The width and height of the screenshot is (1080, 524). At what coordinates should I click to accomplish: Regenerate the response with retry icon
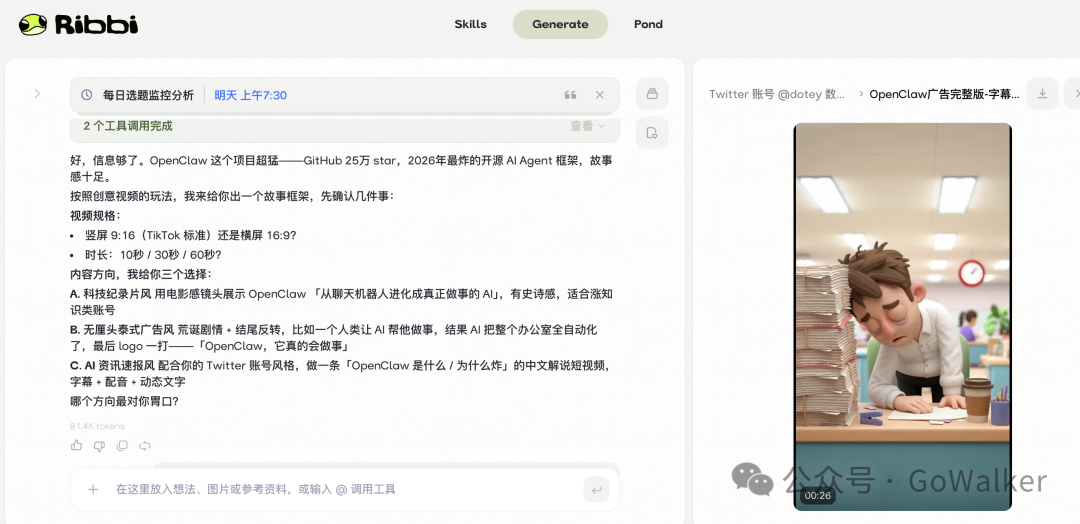[x=145, y=446]
